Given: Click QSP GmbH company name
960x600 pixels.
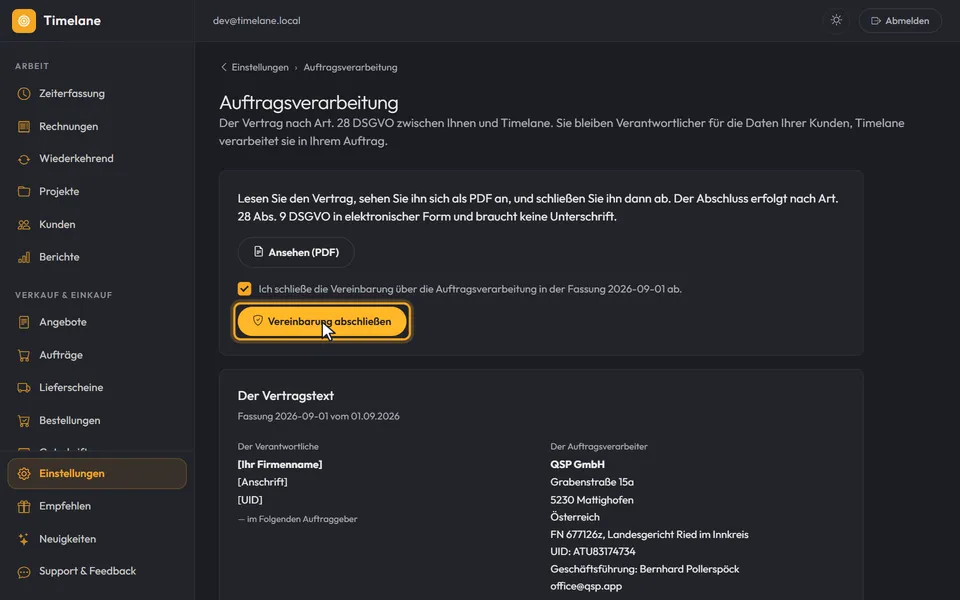Looking at the screenshot, I should coord(577,465).
